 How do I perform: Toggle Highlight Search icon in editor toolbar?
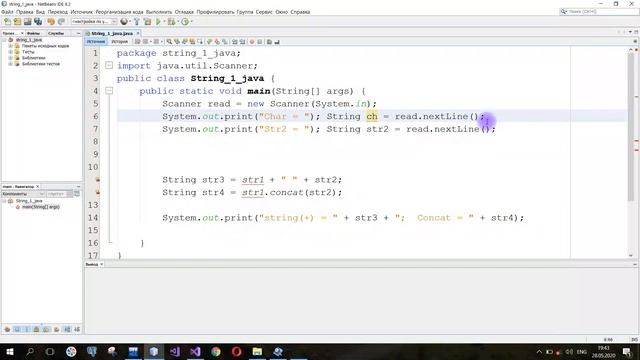192,42
